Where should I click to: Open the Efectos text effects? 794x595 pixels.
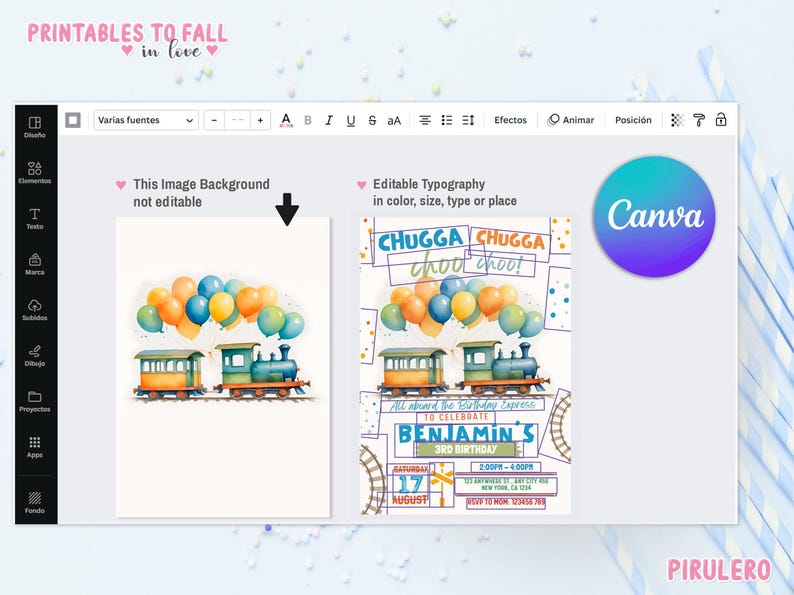click(510, 120)
